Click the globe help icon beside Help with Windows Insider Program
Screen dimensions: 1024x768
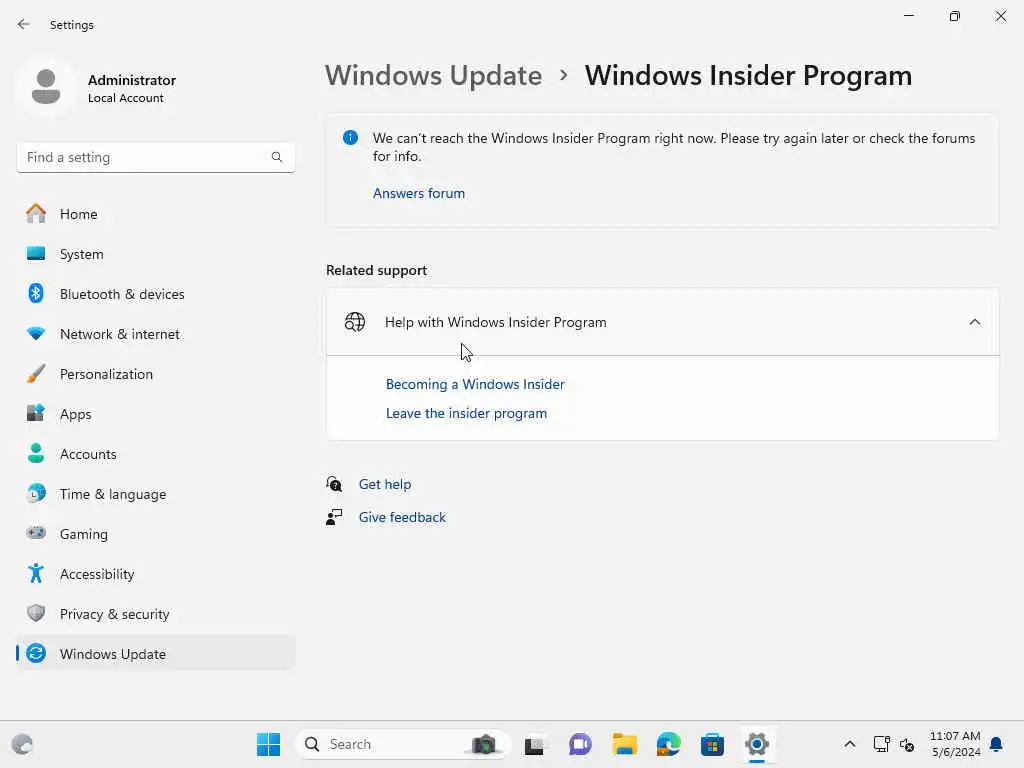(x=355, y=322)
